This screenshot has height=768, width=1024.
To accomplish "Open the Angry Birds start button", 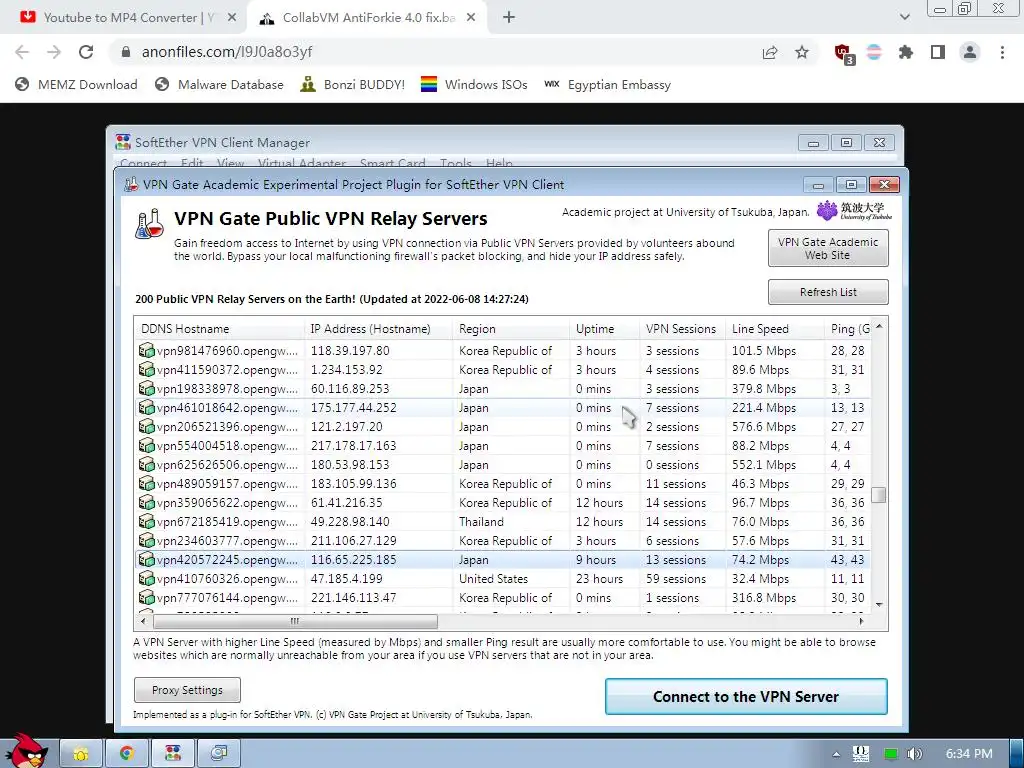I will (x=26, y=751).
